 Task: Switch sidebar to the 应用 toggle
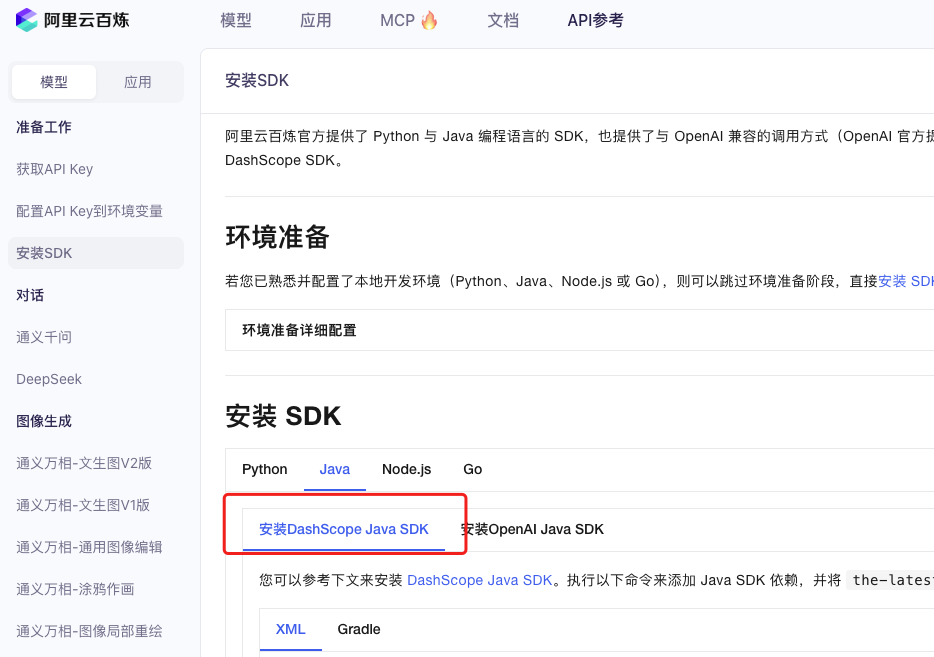point(138,82)
